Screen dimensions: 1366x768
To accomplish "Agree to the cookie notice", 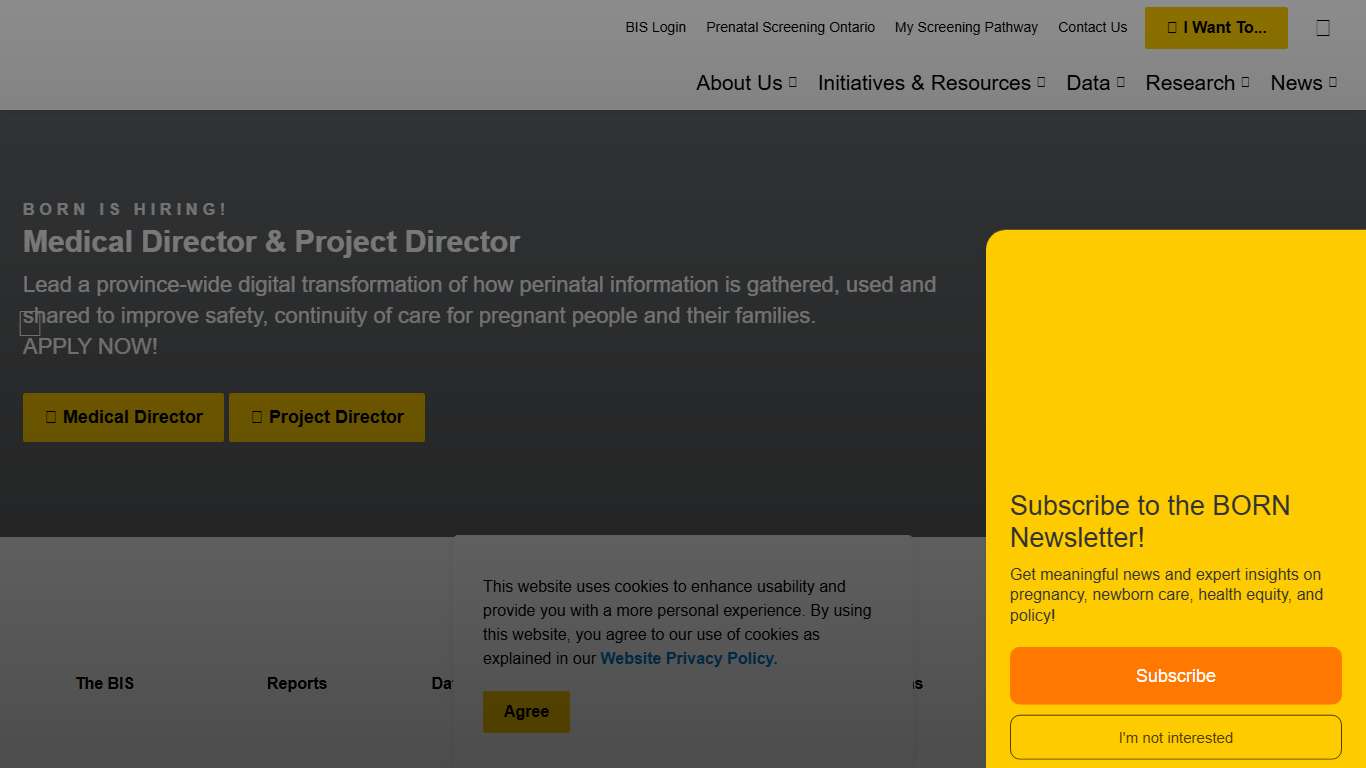I will pos(526,712).
